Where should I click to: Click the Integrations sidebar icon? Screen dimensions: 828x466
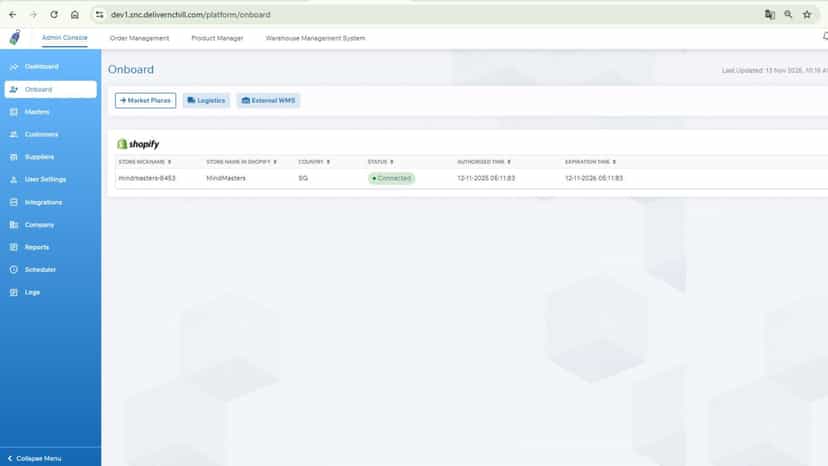(14, 202)
